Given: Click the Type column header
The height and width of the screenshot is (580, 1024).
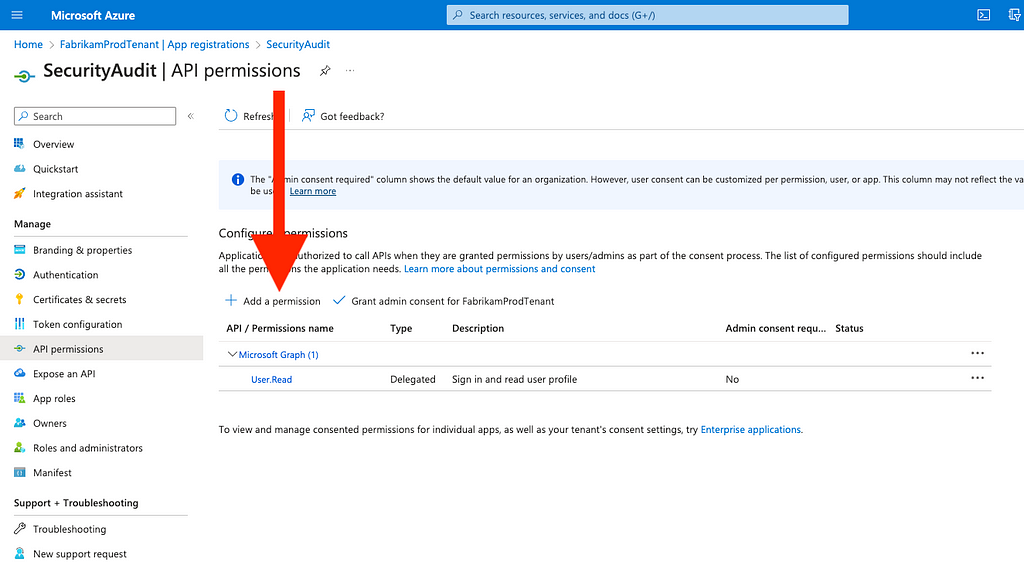Looking at the screenshot, I should click(x=401, y=329).
